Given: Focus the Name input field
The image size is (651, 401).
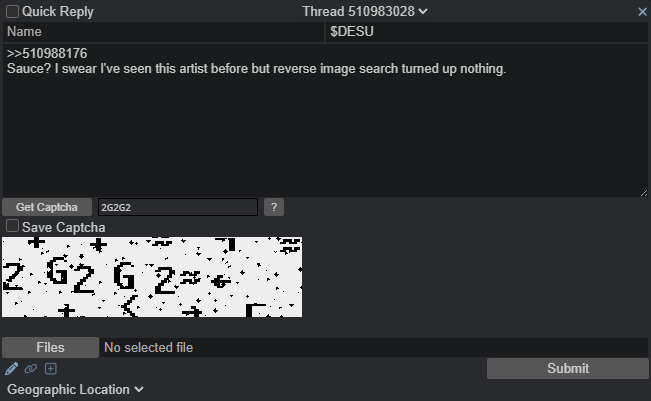Looking at the screenshot, I should pyautogui.click(x=164, y=32).
